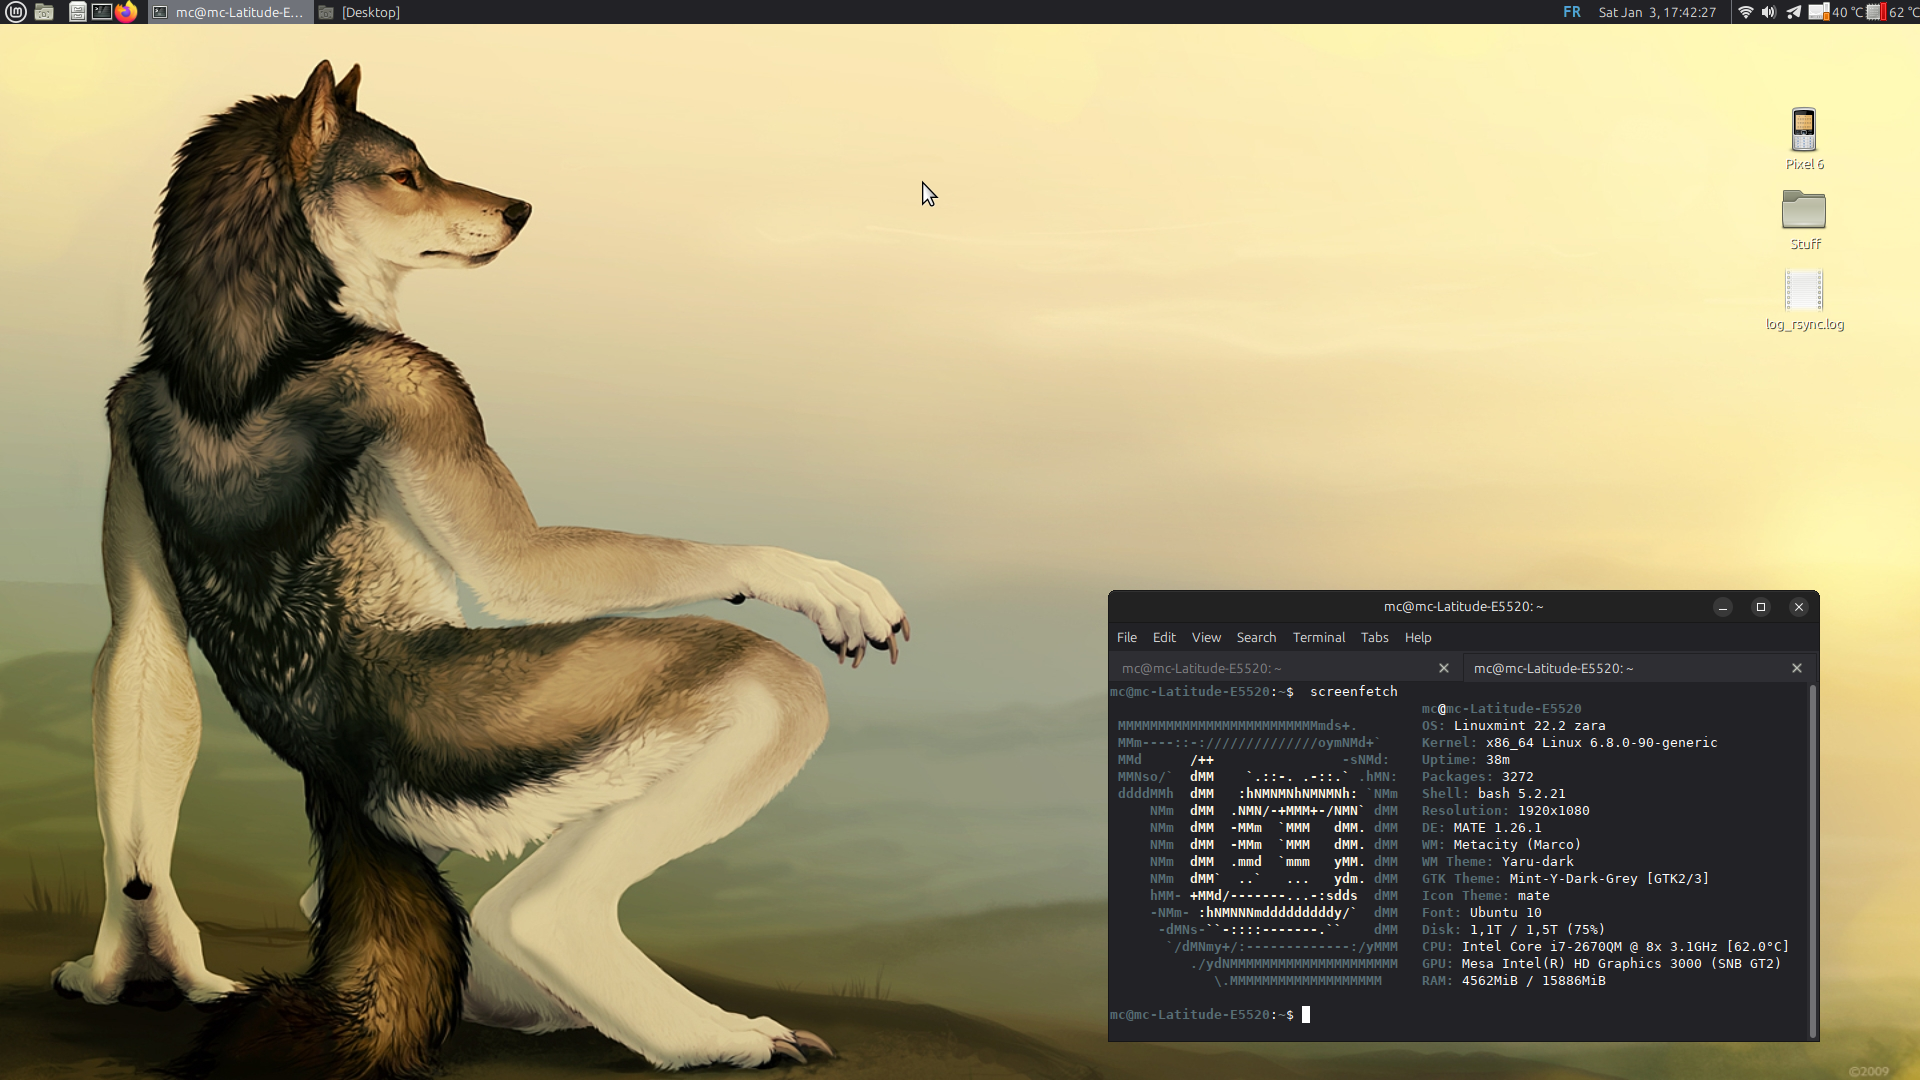Click the terminal's vertical scrollbar
Viewport: 1920px width, 1080px height.
tap(1812, 860)
